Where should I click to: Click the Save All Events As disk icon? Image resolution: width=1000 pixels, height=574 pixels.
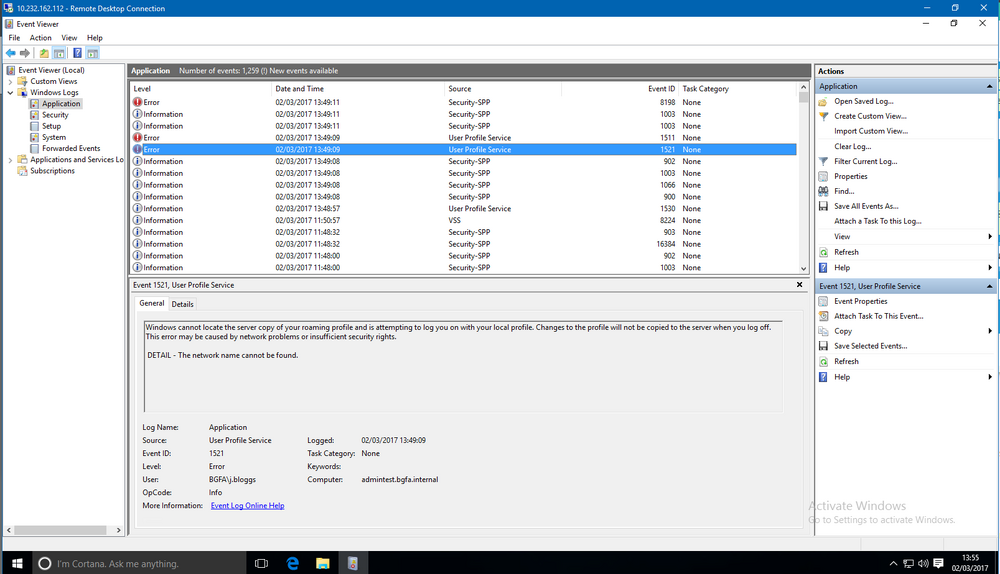823,206
